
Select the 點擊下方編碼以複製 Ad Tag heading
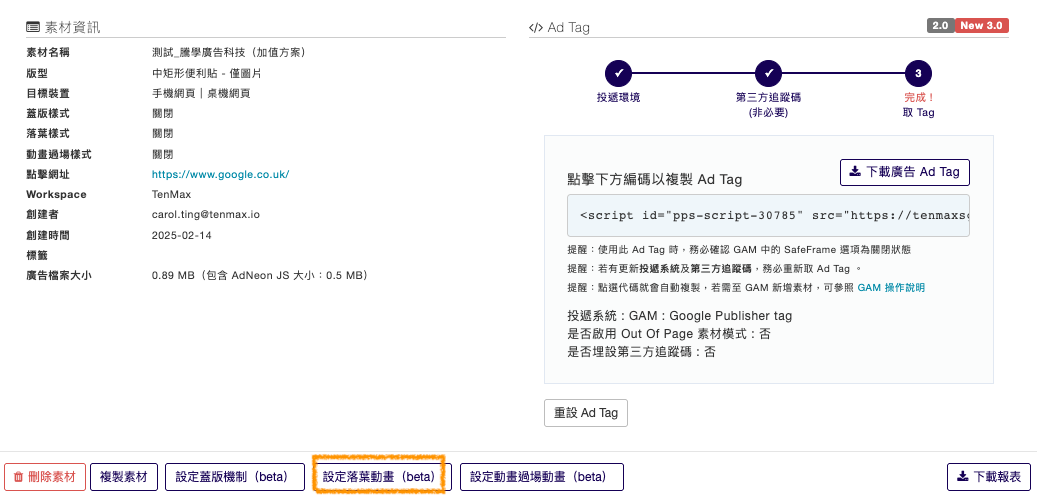pos(655,179)
